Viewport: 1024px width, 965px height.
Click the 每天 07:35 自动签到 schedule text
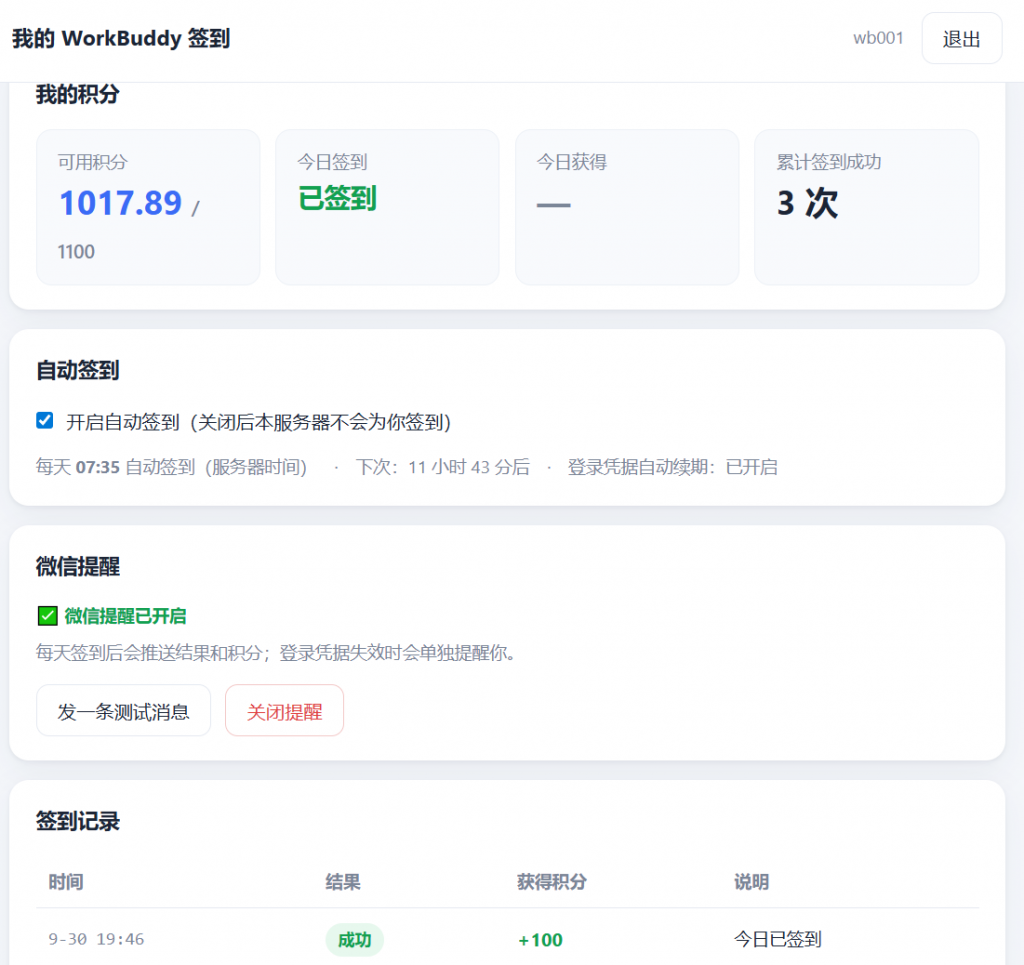point(171,467)
